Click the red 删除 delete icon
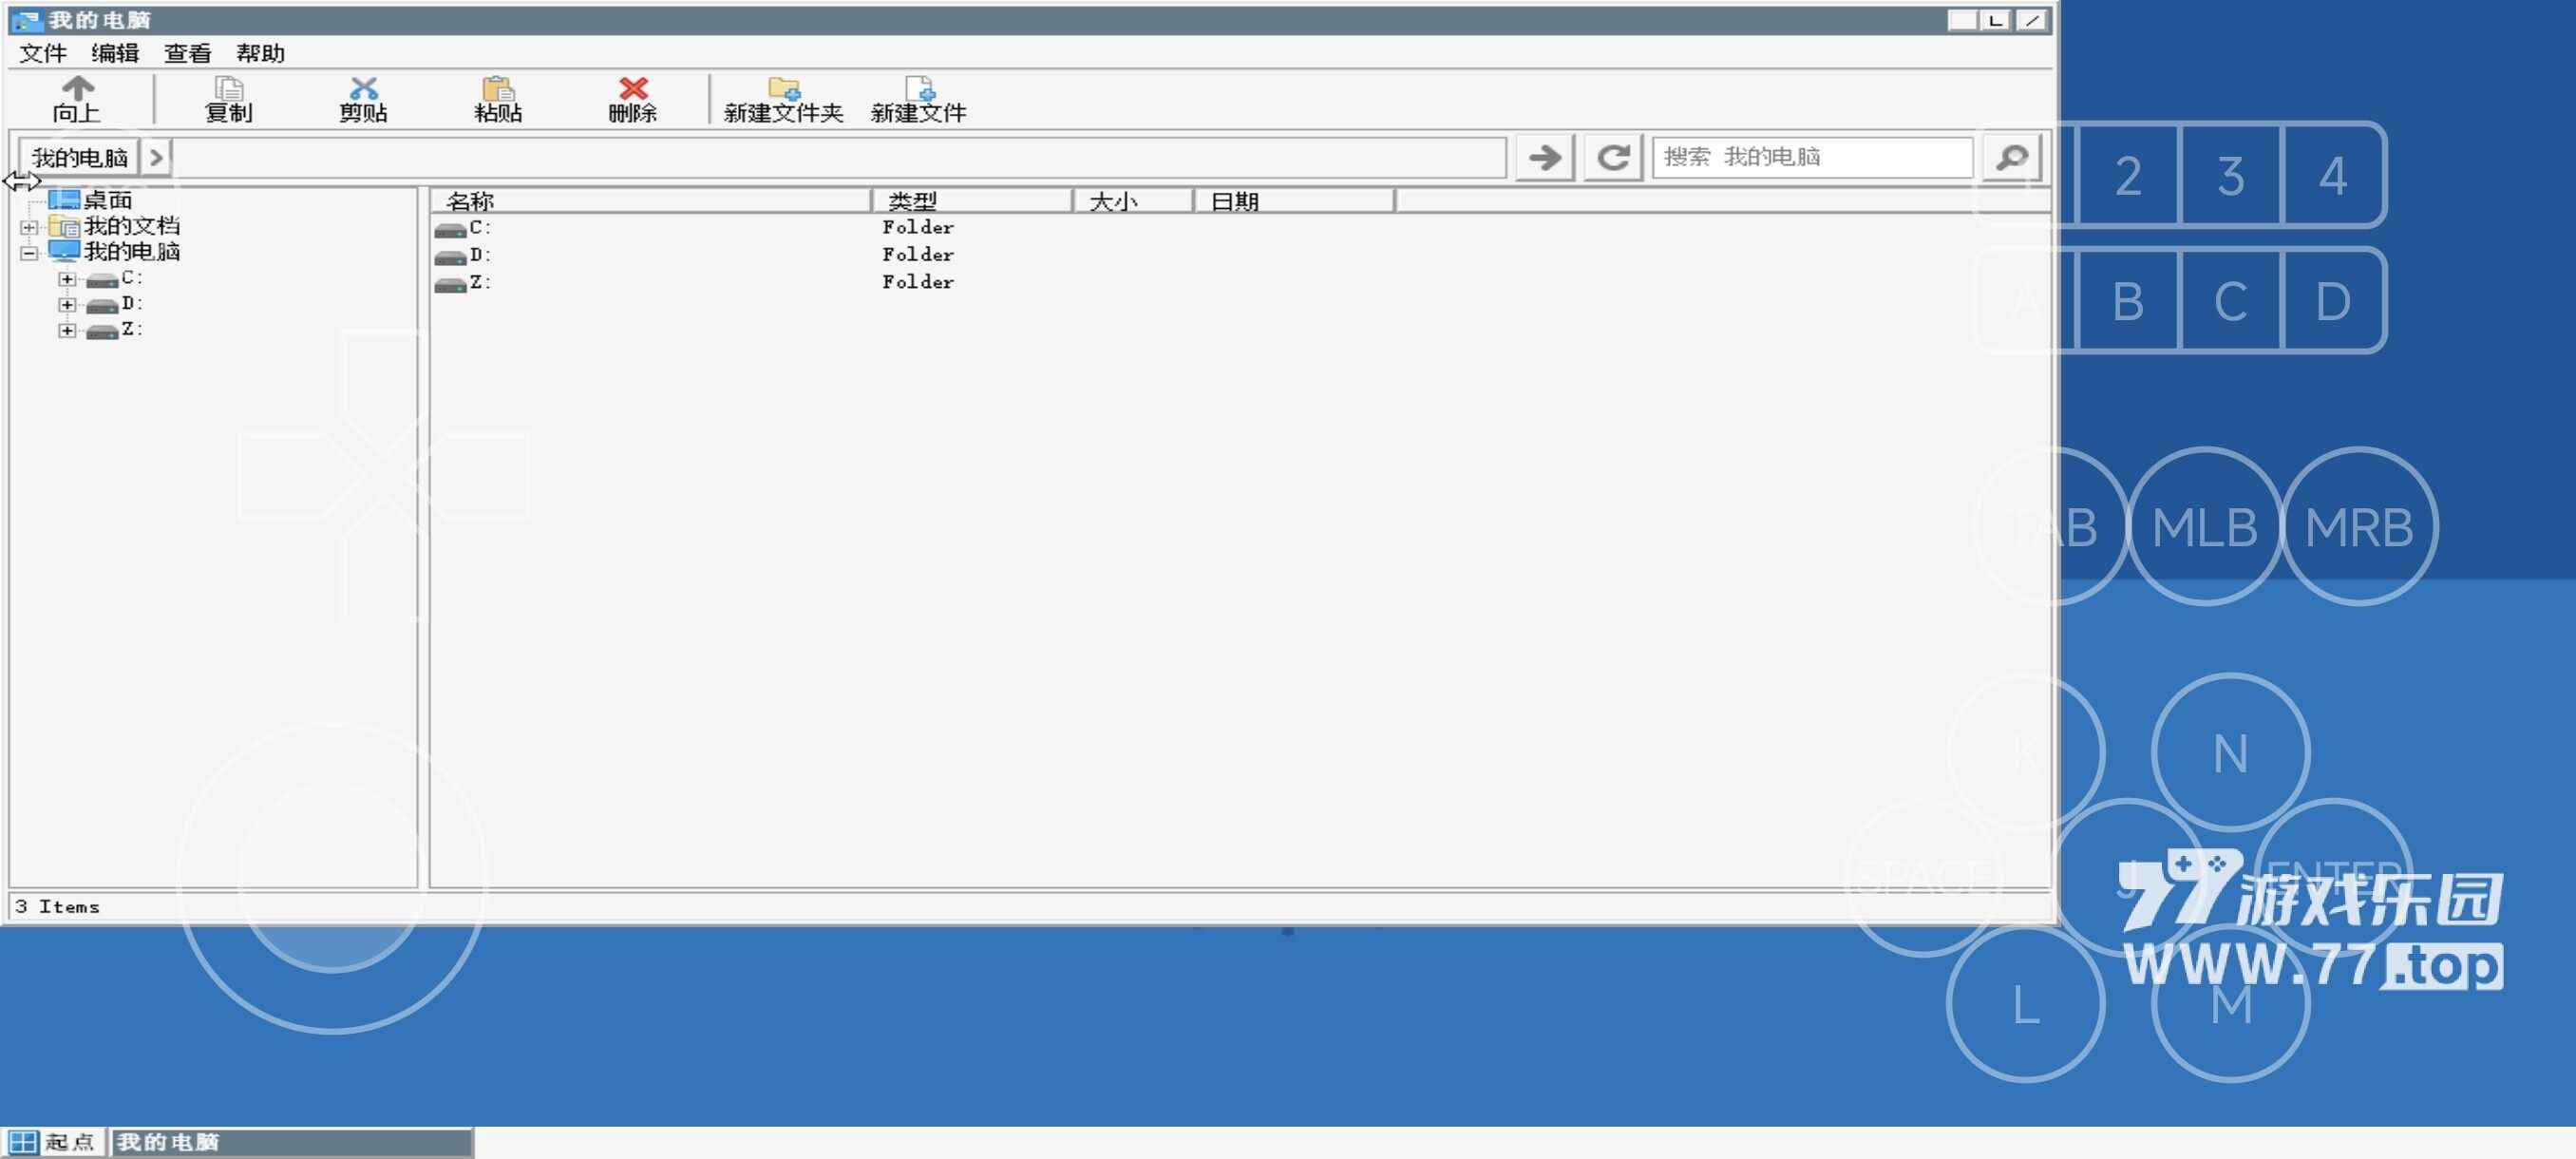 coord(633,89)
